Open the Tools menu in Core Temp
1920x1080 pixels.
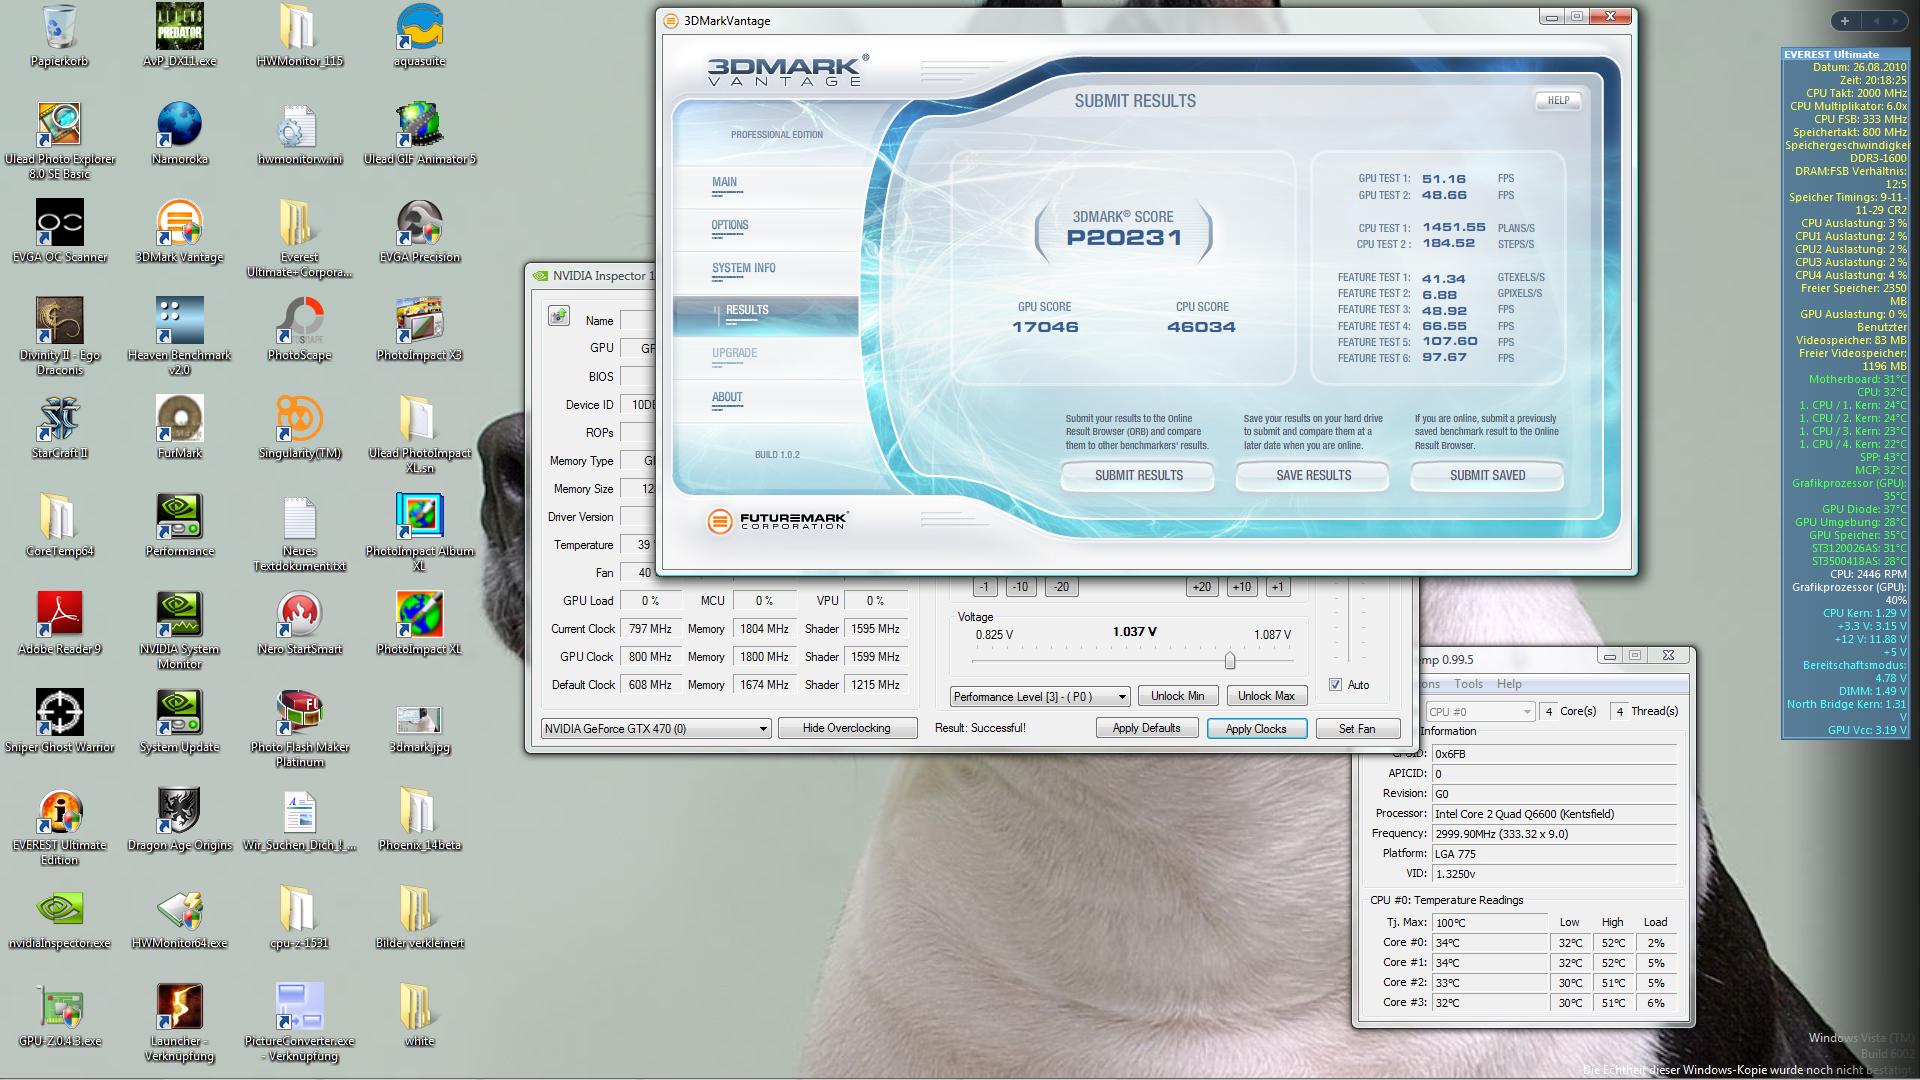point(1468,684)
